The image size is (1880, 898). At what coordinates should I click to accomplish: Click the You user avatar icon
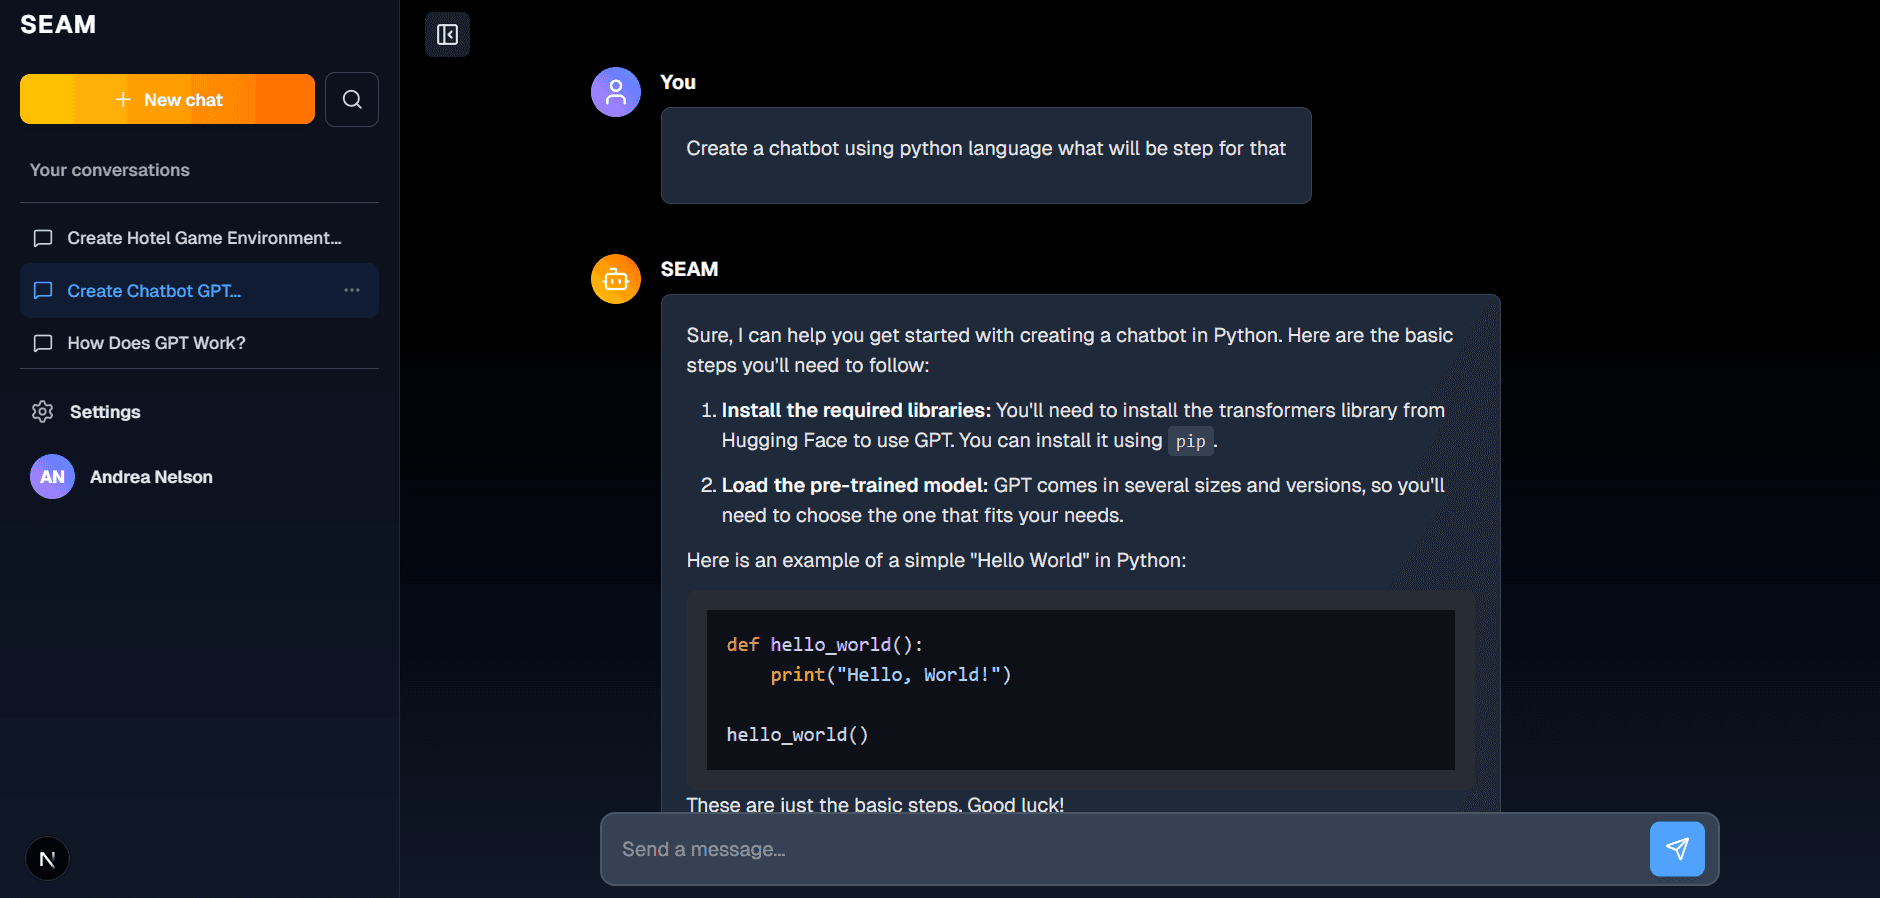tap(616, 92)
